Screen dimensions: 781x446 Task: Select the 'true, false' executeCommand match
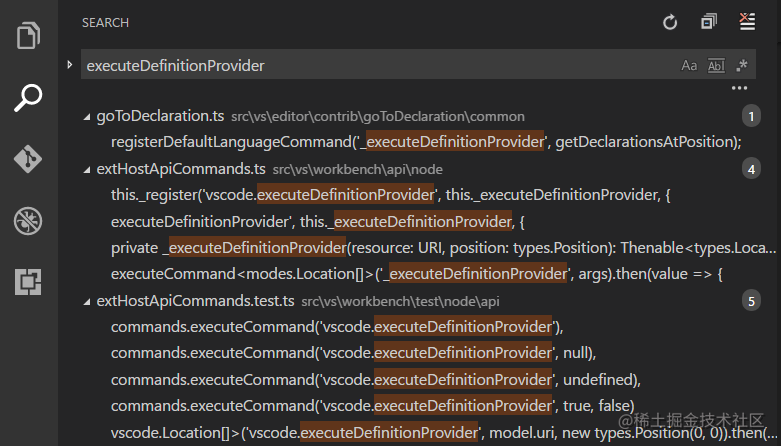[372, 405]
